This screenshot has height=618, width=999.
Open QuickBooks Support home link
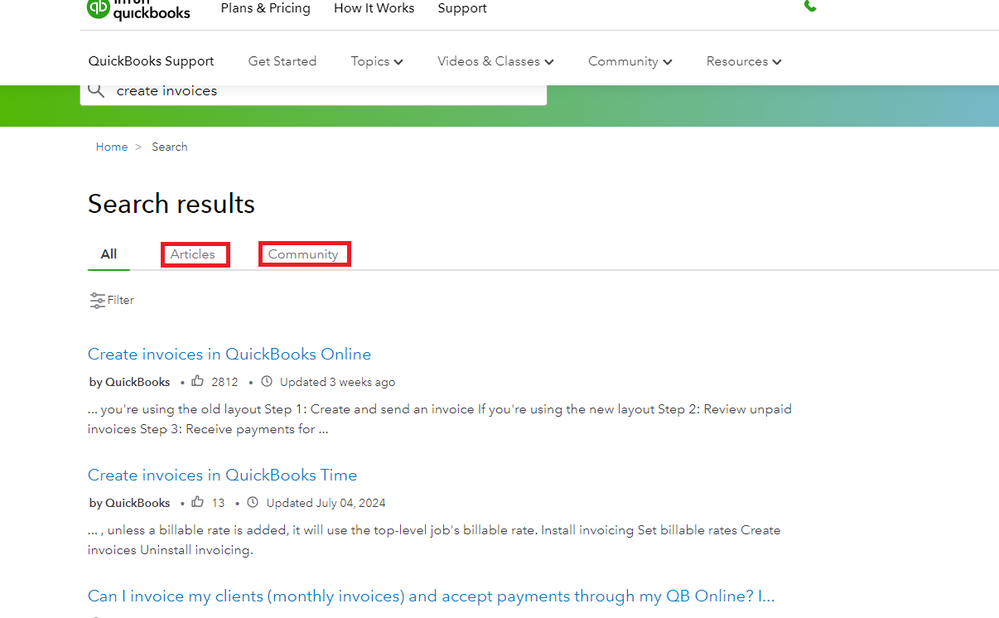pyautogui.click(x=151, y=61)
